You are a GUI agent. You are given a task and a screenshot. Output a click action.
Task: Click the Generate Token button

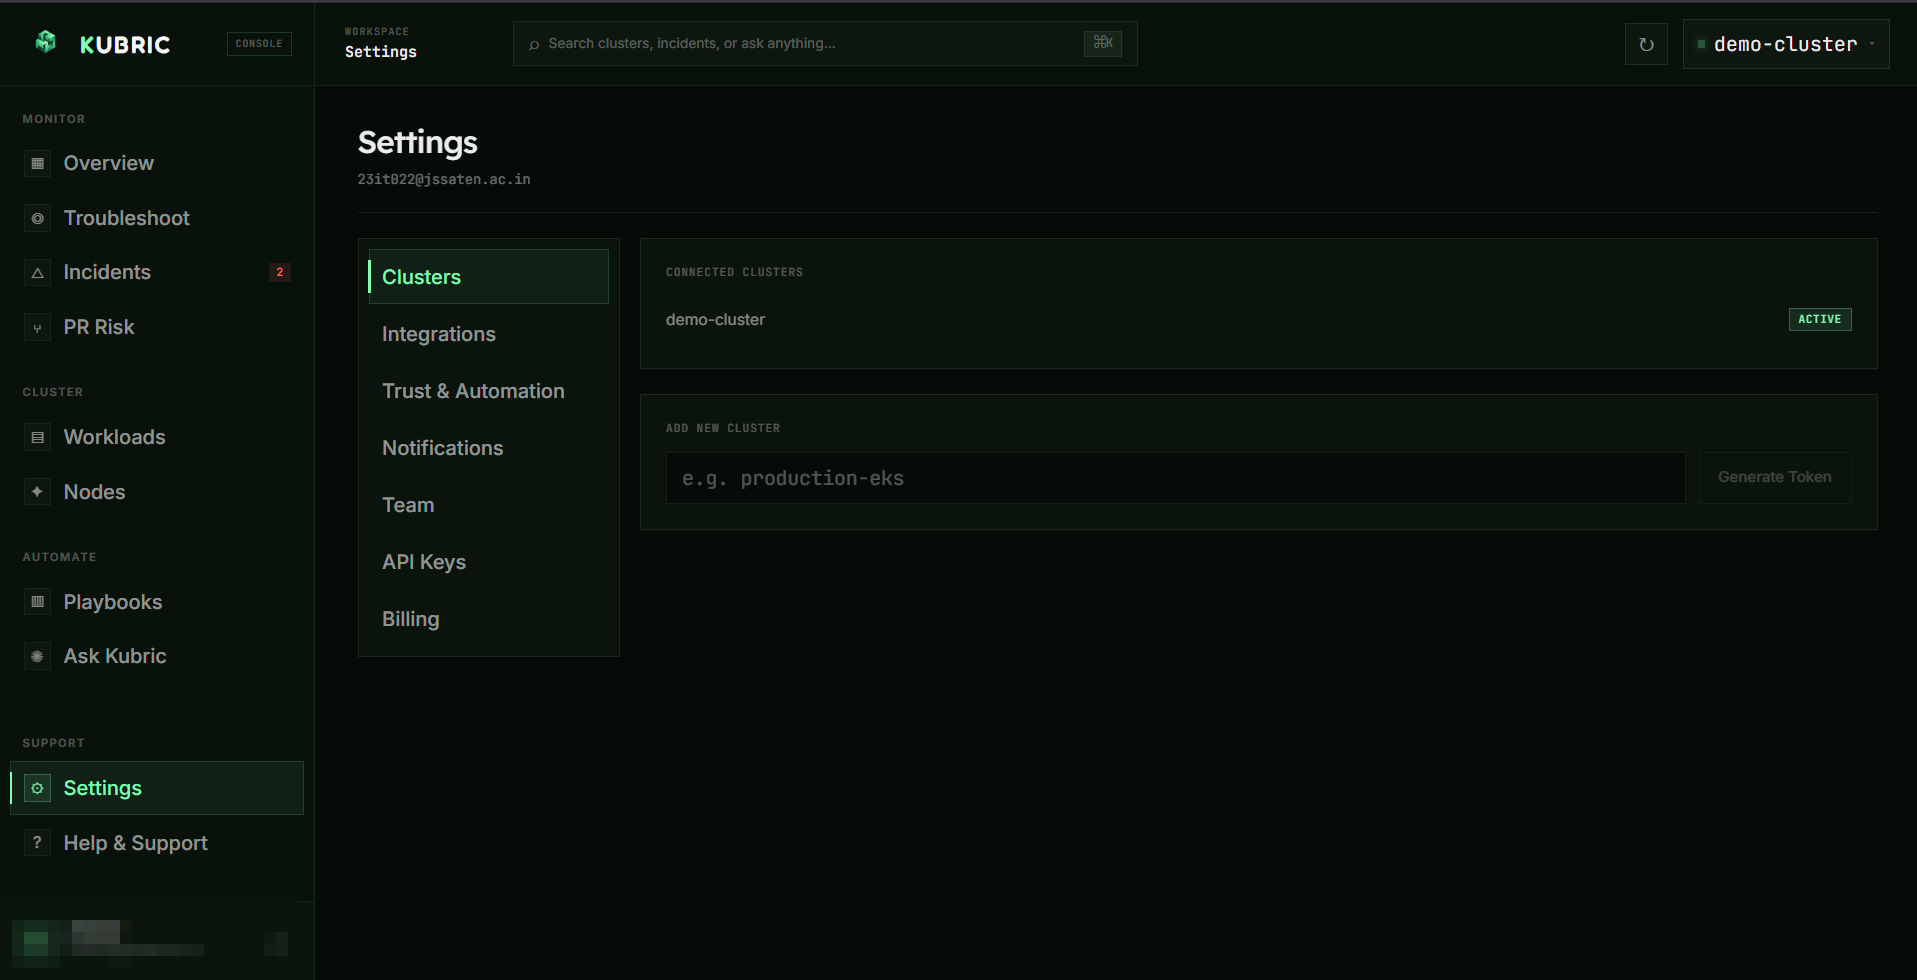point(1775,477)
